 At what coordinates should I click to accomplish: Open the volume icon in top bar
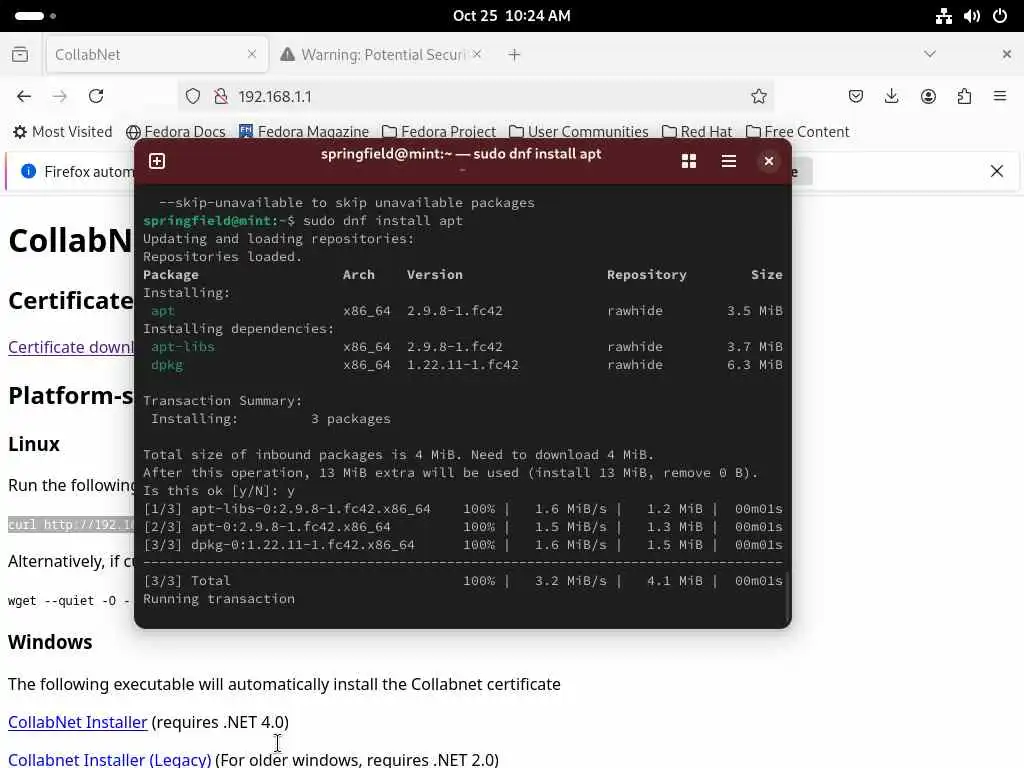(972, 16)
